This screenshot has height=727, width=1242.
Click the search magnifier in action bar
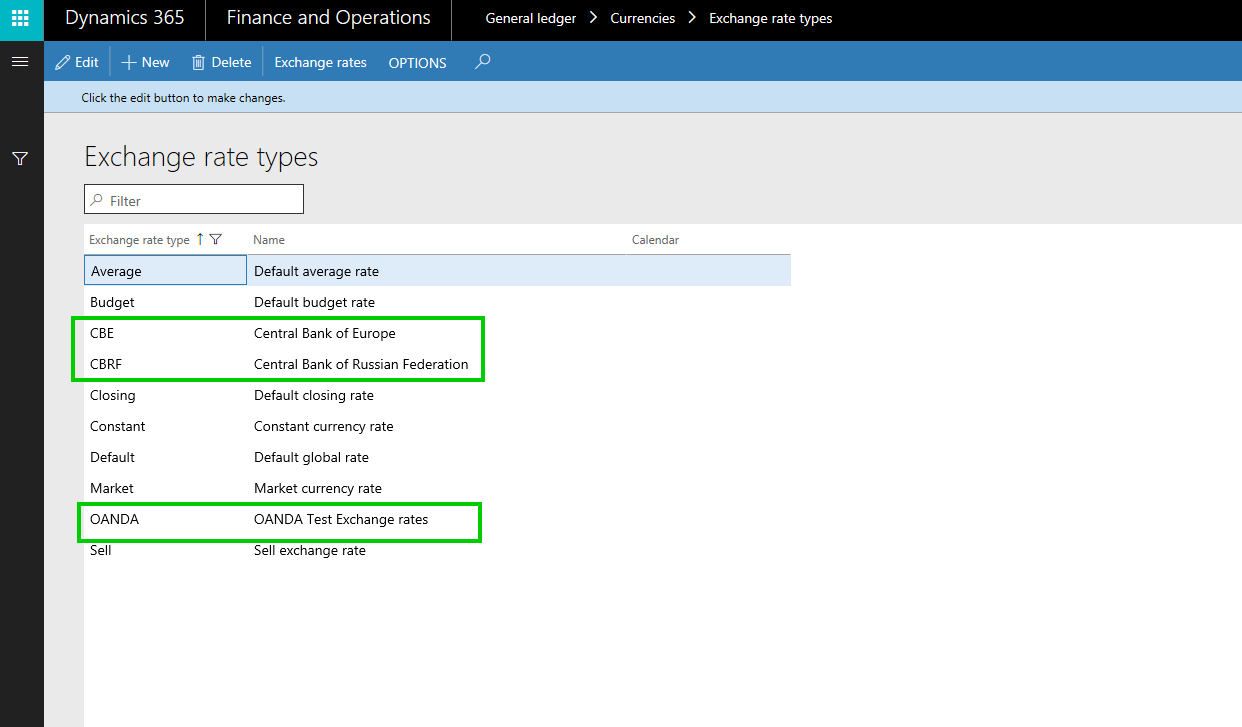coord(483,62)
